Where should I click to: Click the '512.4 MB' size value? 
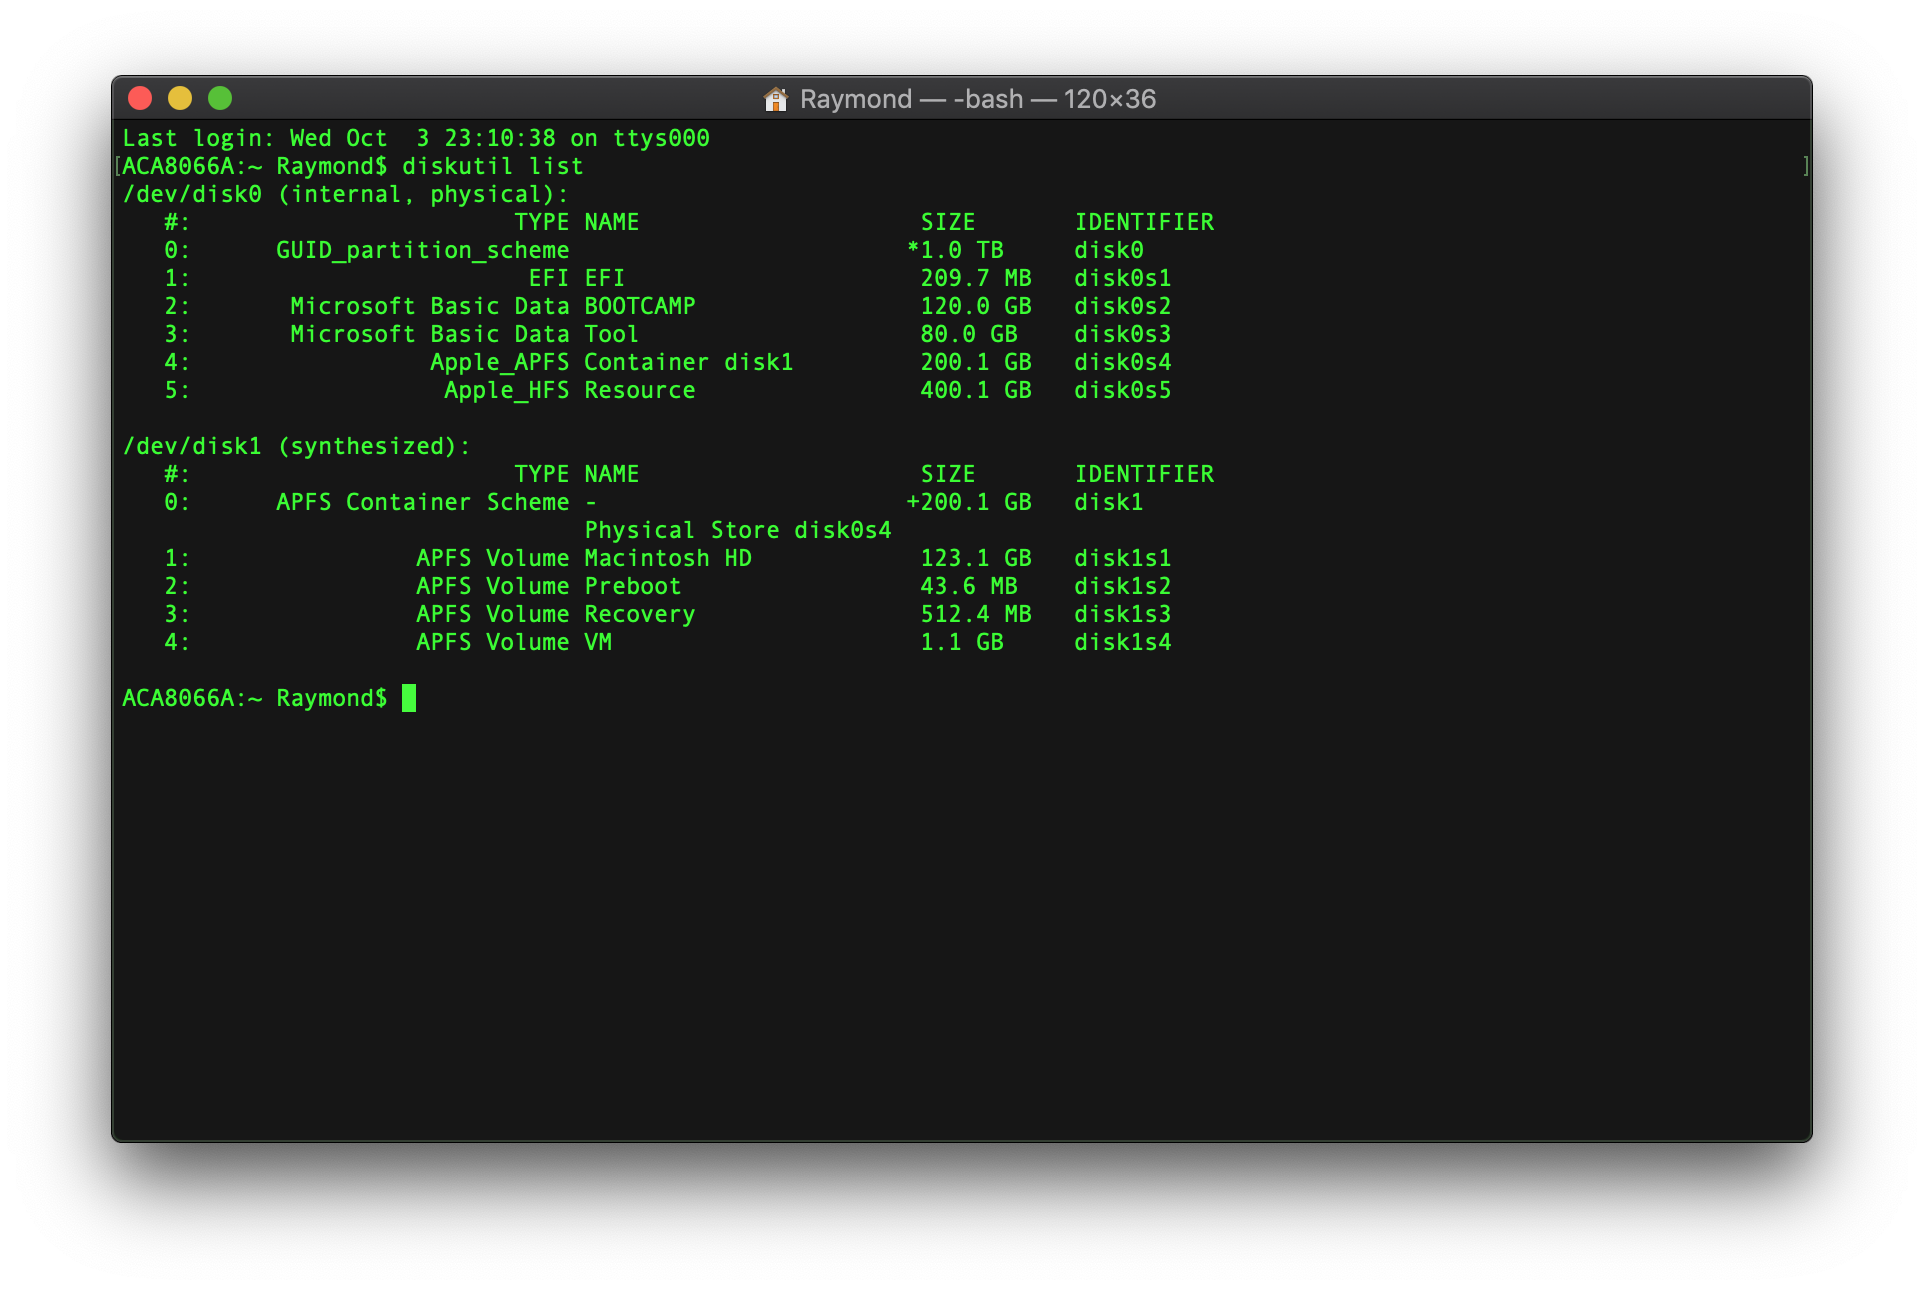pyautogui.click(x=976, y=614)
